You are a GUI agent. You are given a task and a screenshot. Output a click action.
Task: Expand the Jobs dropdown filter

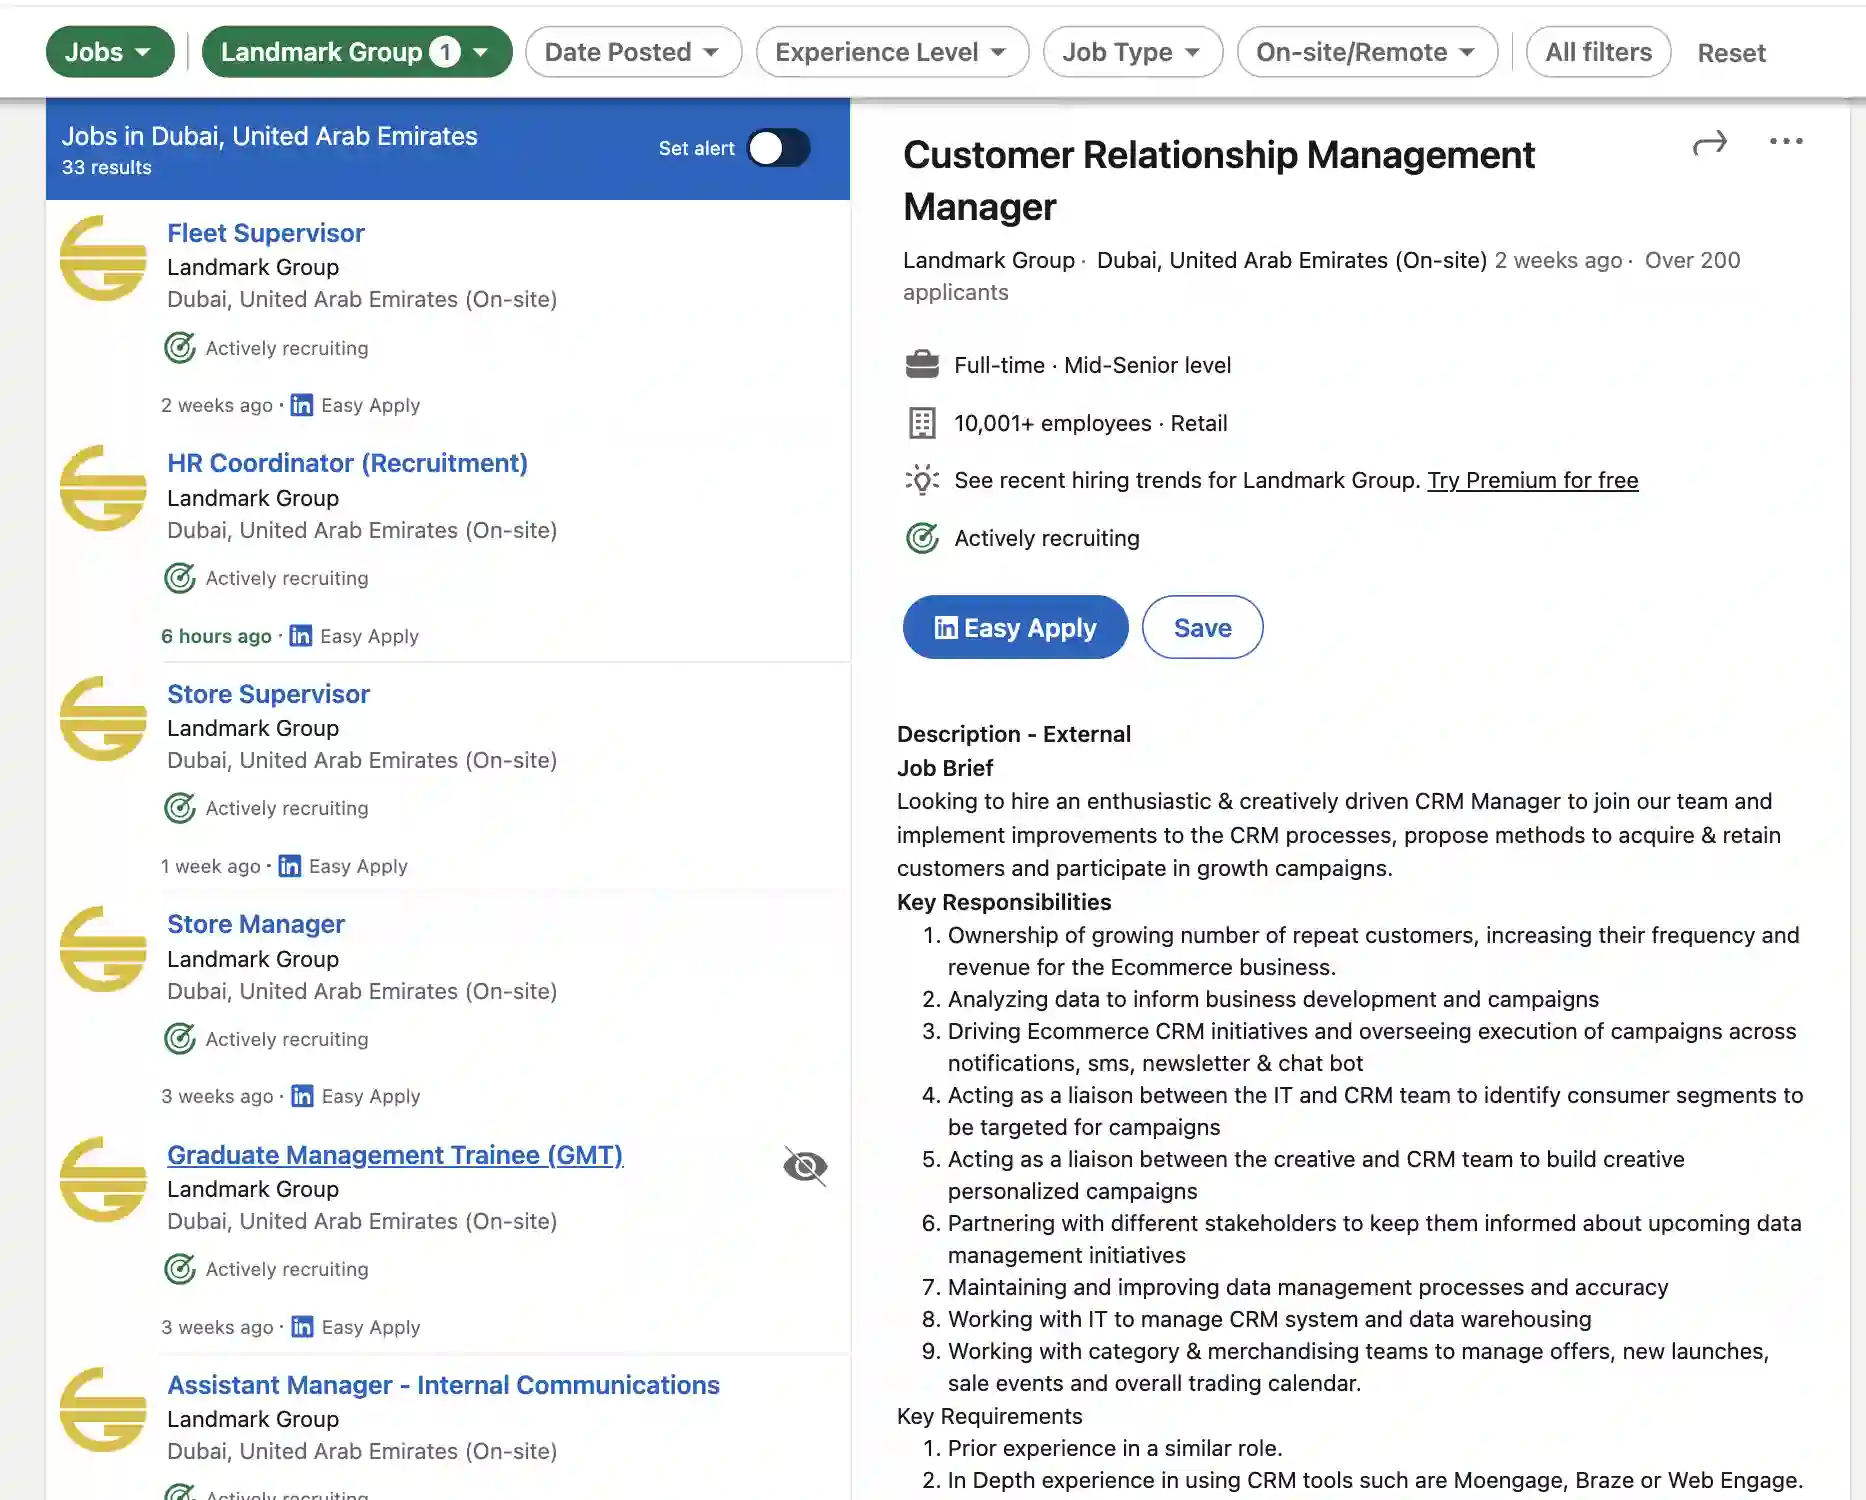(x=109, y=52)
